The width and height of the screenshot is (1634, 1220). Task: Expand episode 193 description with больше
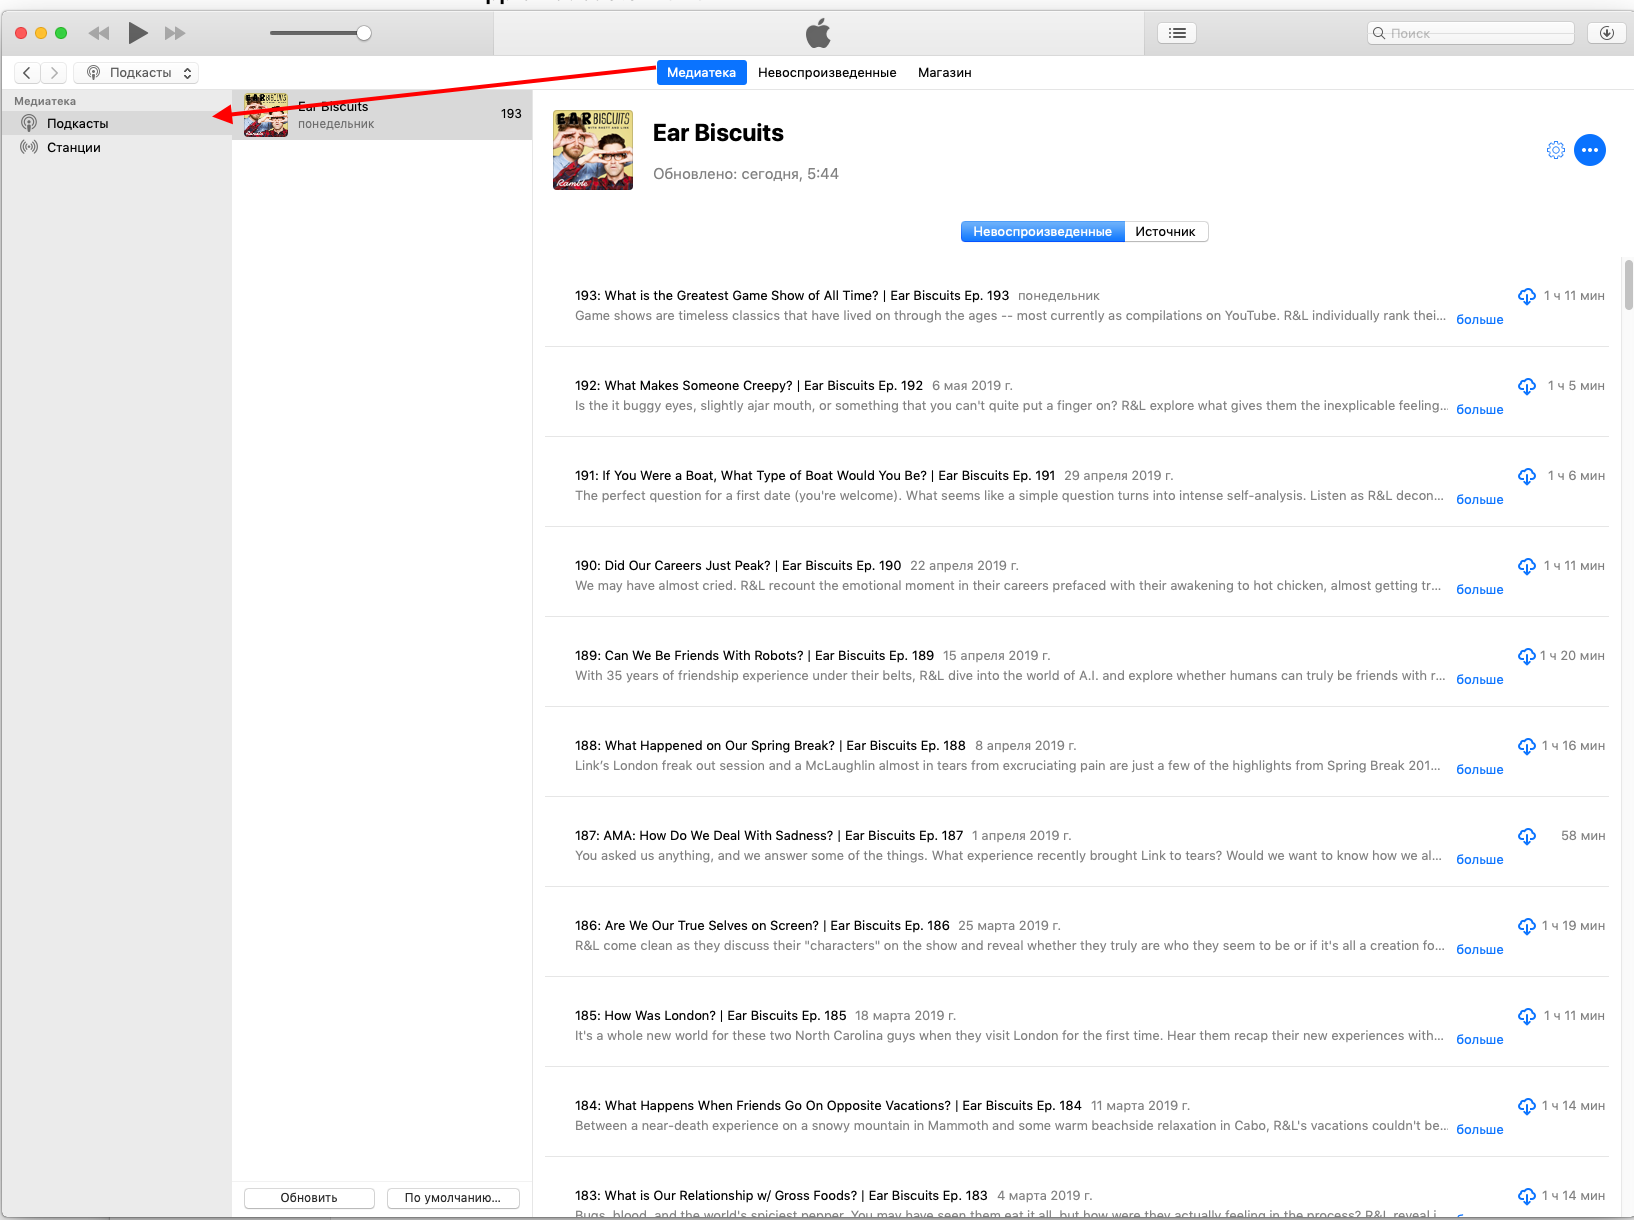pos(1480,320)
